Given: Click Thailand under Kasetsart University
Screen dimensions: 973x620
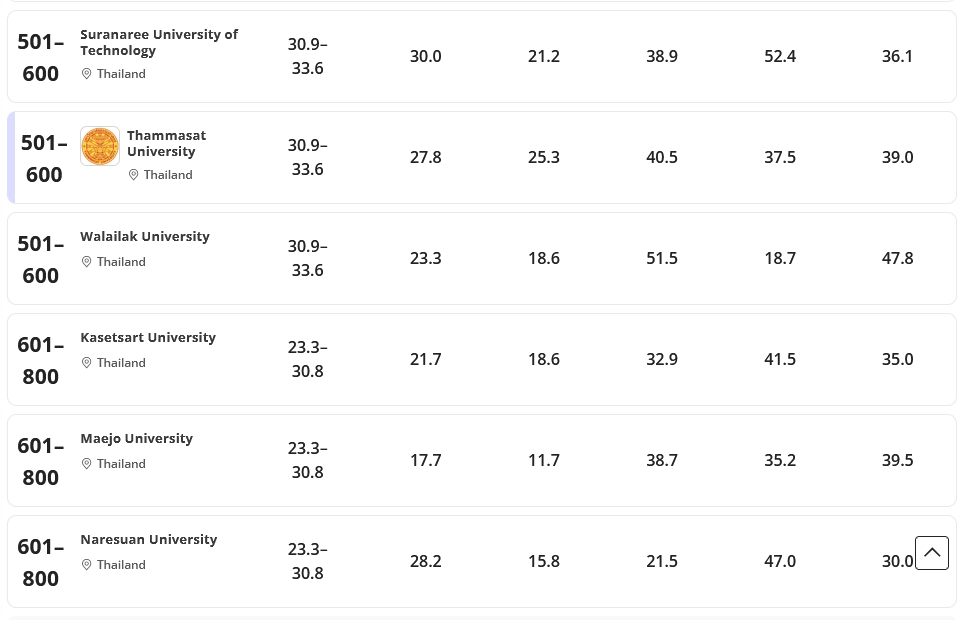Looking at the screenshot, I should pos(121,363).
